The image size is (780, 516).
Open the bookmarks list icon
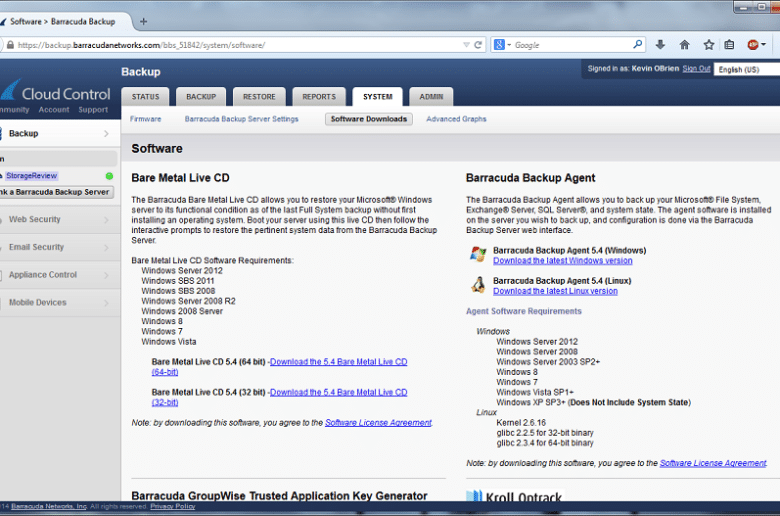point(729,45)
